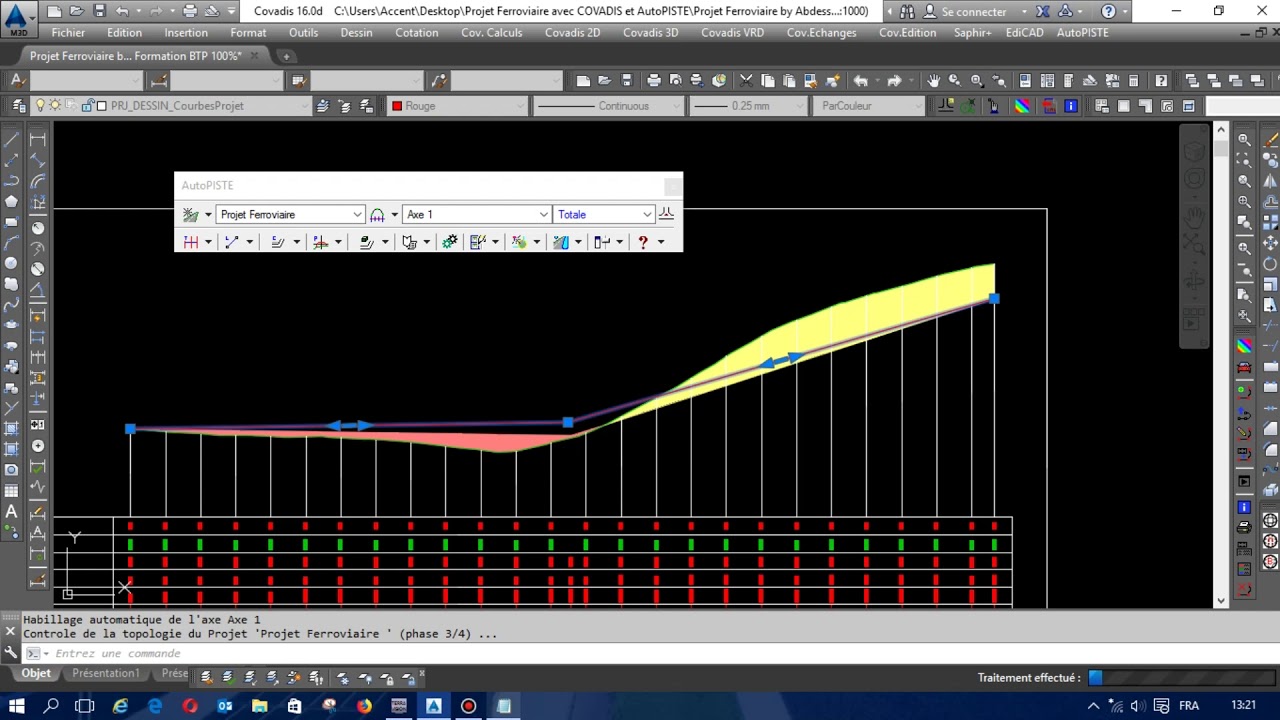Click the AutoPISTE red profile stakes icon
Image resolution: width=1280 pixels, height=720 pixels.
point(191,242)
